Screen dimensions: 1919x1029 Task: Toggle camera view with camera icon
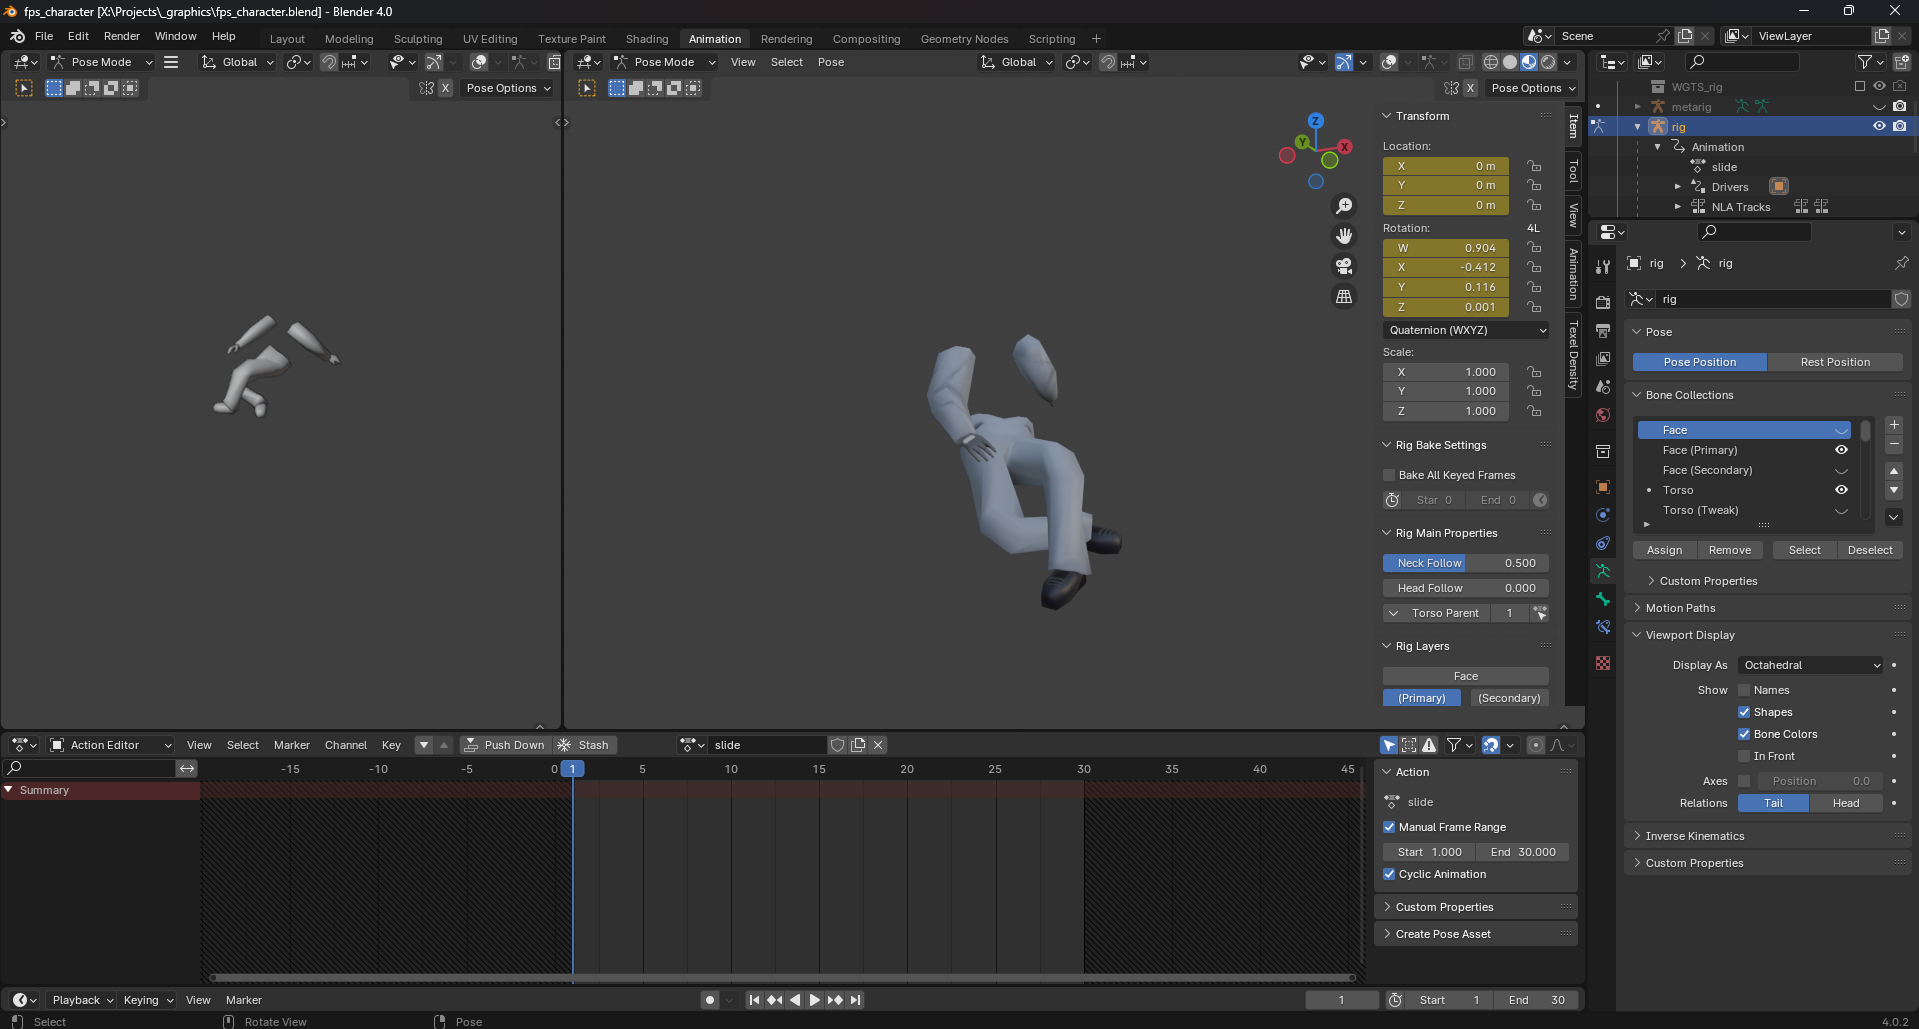(x=1344, y=266)
